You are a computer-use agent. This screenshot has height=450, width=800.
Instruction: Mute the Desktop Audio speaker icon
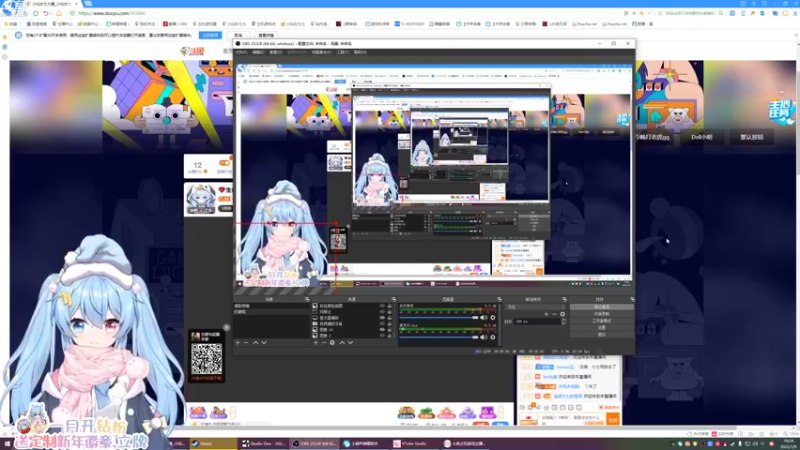click(483, 317)
